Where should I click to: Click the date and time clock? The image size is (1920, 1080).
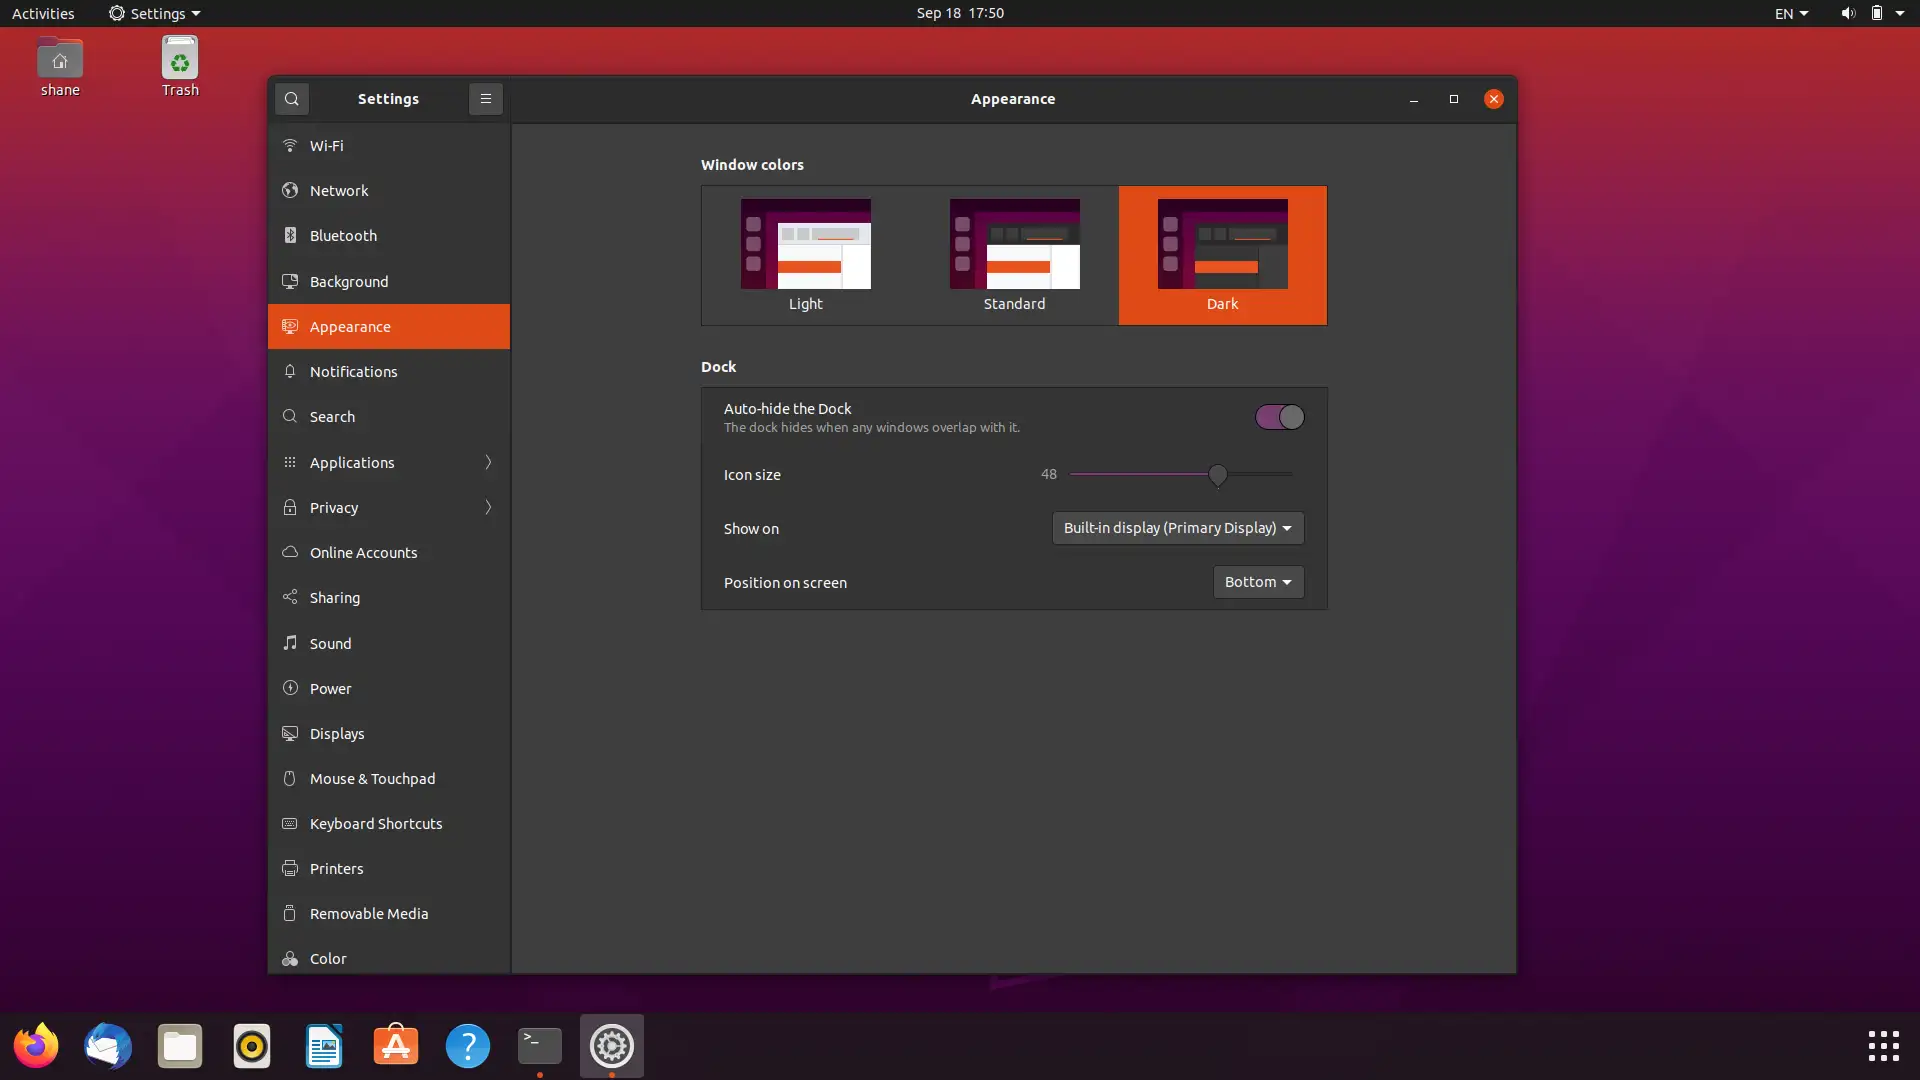pos(959,13)
